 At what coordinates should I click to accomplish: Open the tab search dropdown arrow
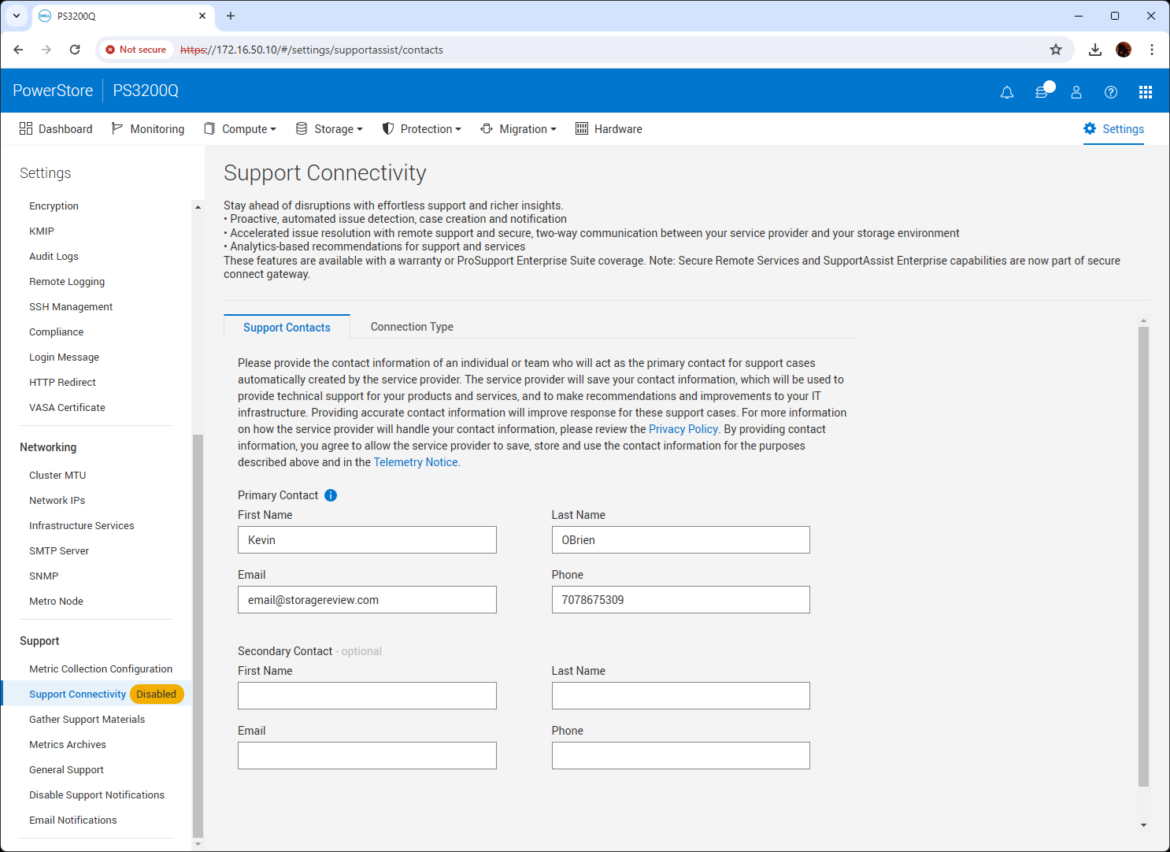pyautogui.click(x=16, y=16)
